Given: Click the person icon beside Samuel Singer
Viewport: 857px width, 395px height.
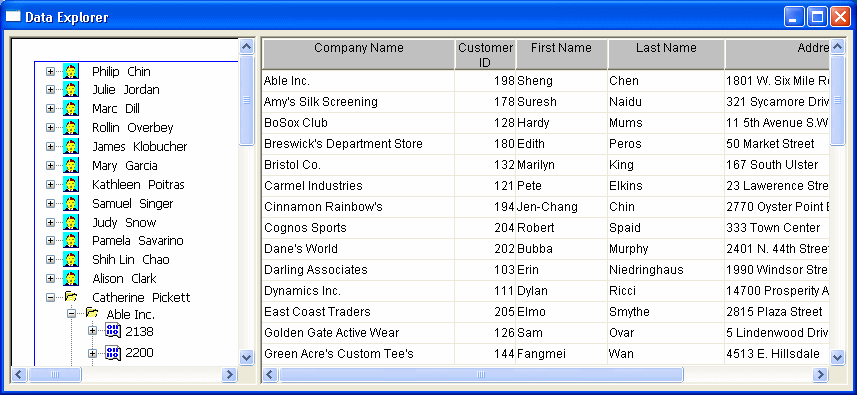Looking at the screenshot, I should pyautogui.click(x=71, y=203).
